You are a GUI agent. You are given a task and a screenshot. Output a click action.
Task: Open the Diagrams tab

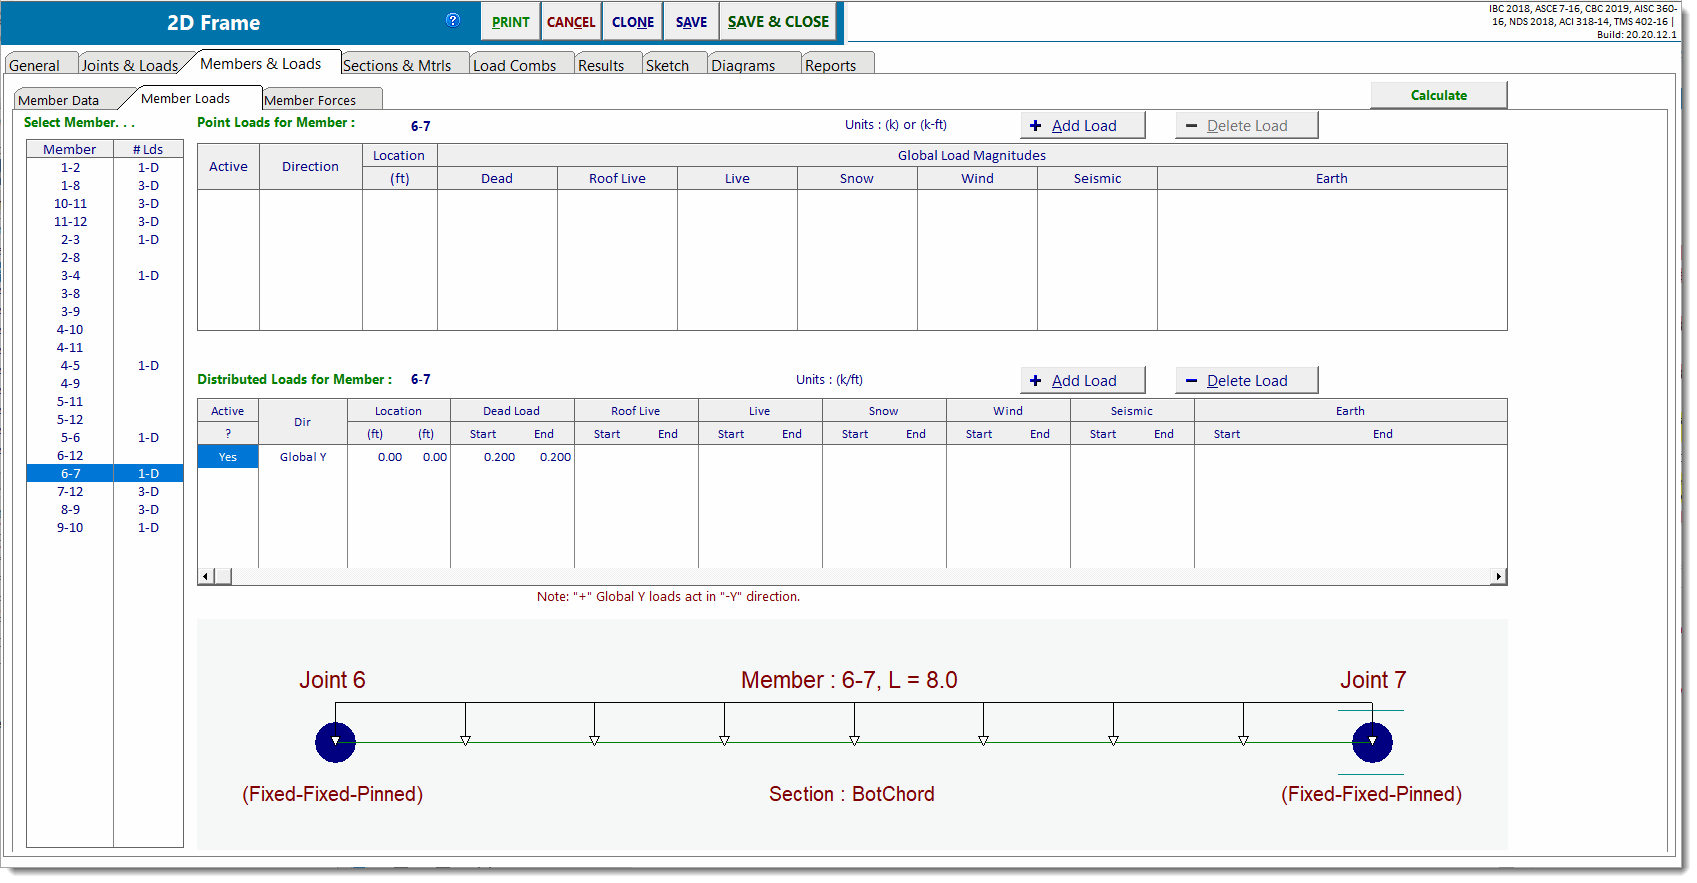click(x=743, y=65)
